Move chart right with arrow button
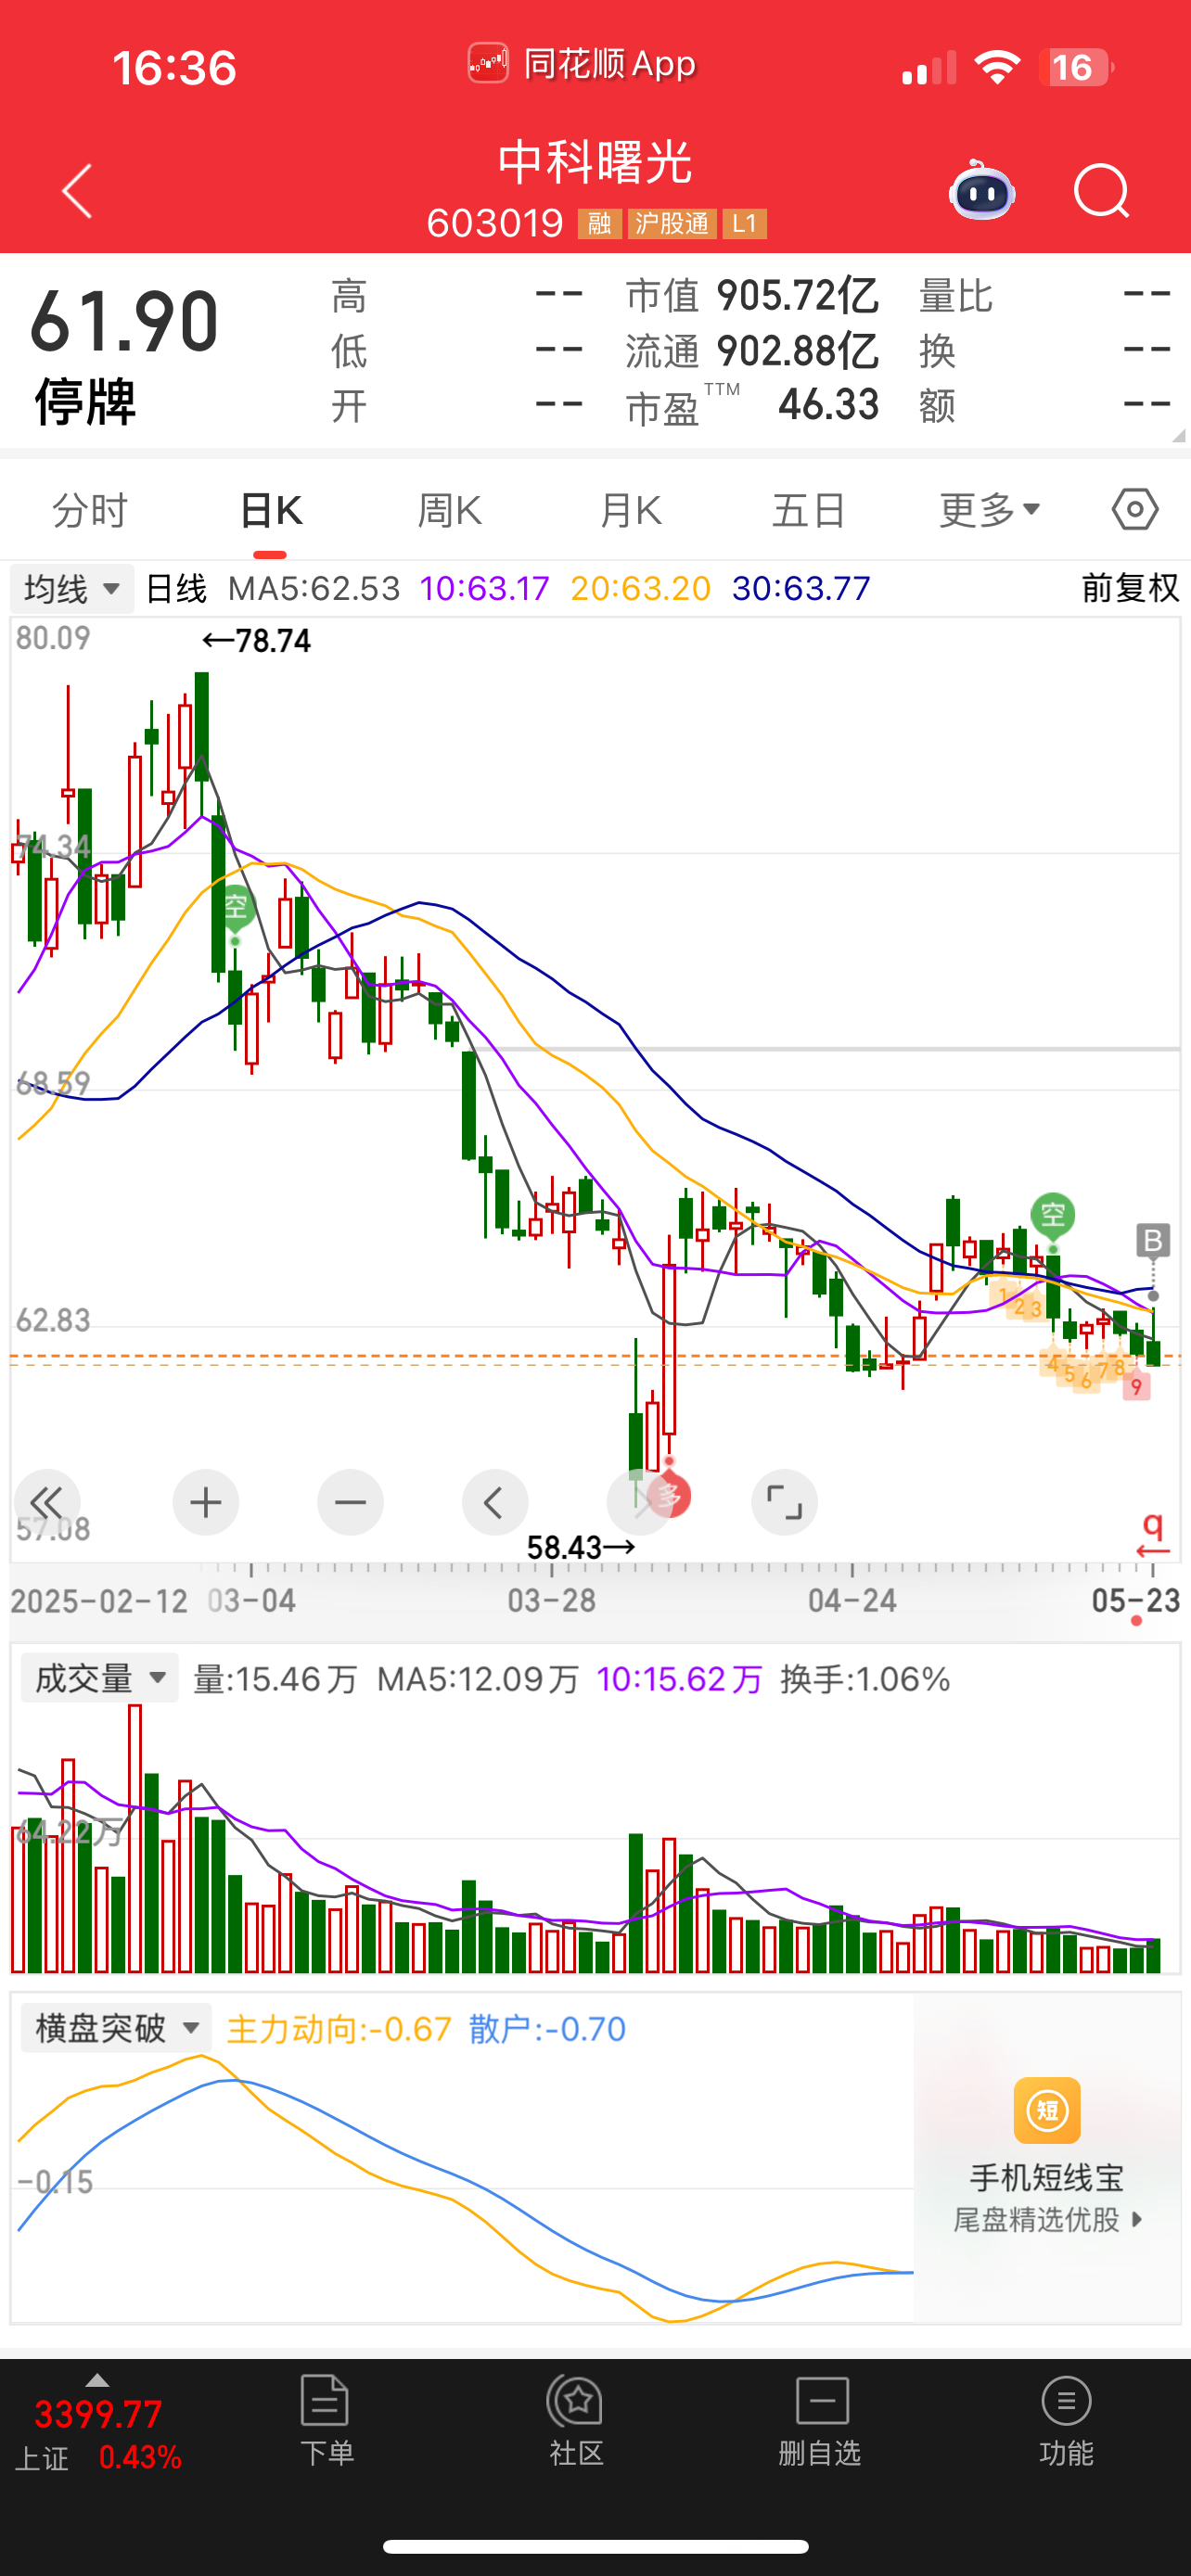The image size is (1191, 2576). (640, 1502)
